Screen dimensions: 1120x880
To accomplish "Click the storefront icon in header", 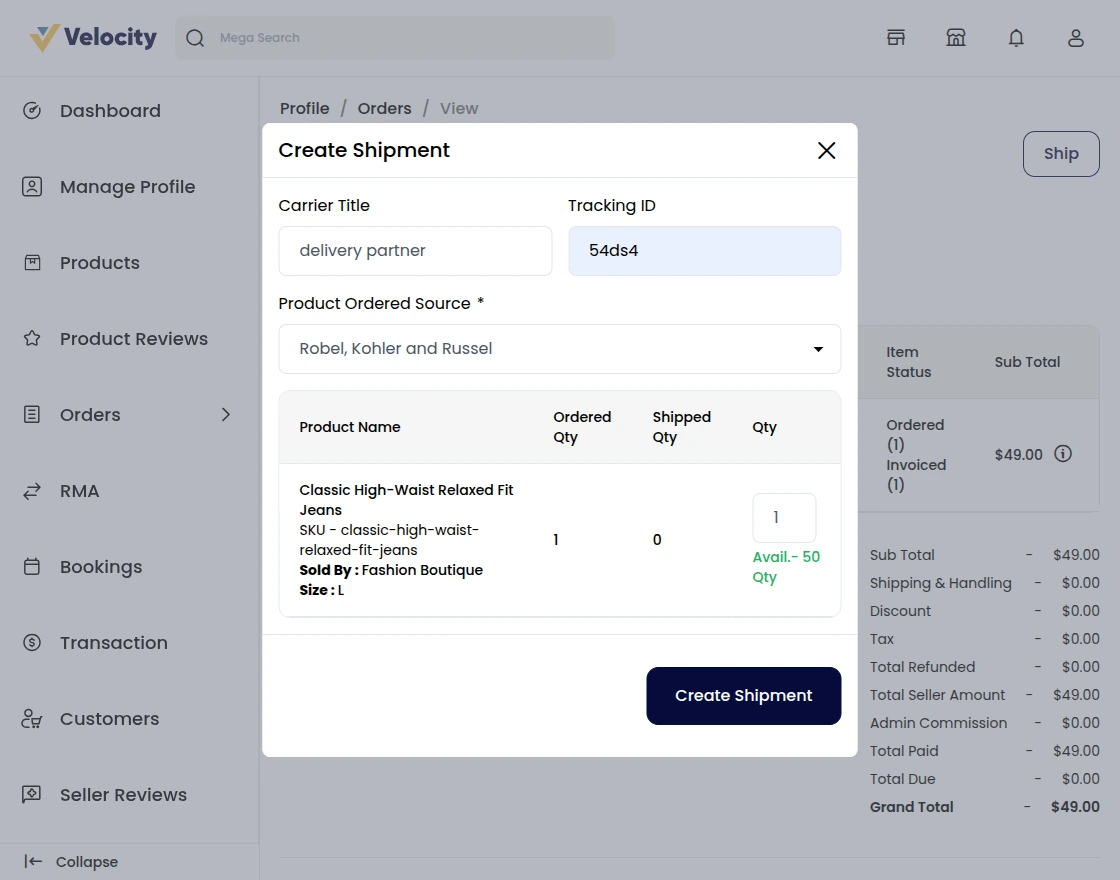I will tap(896, 38).
